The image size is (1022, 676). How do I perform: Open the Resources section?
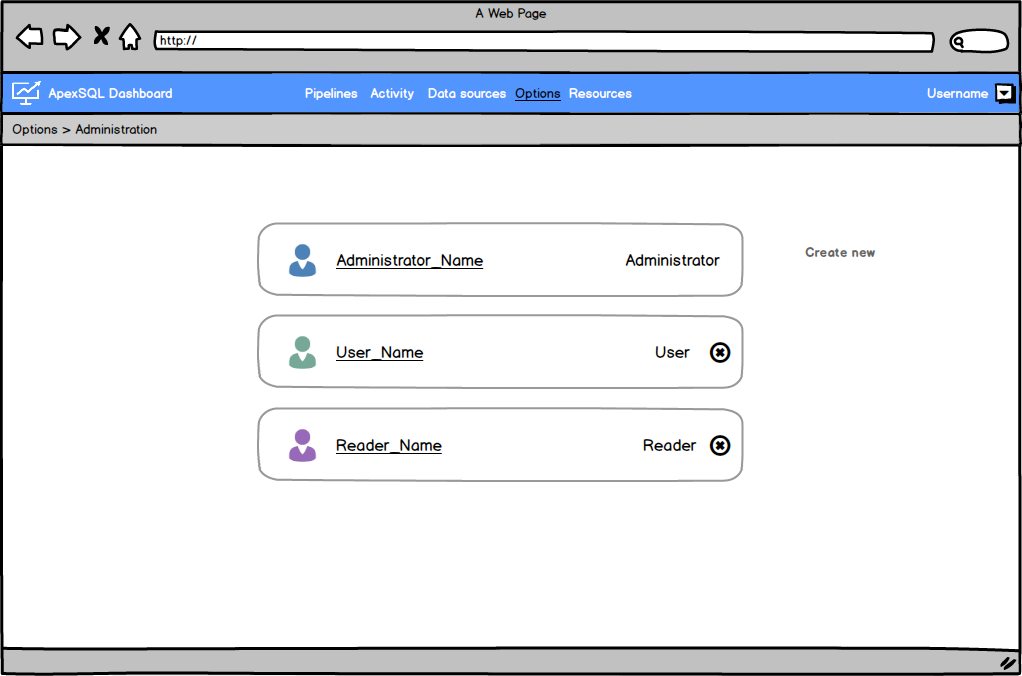click(x=600, y=93)
